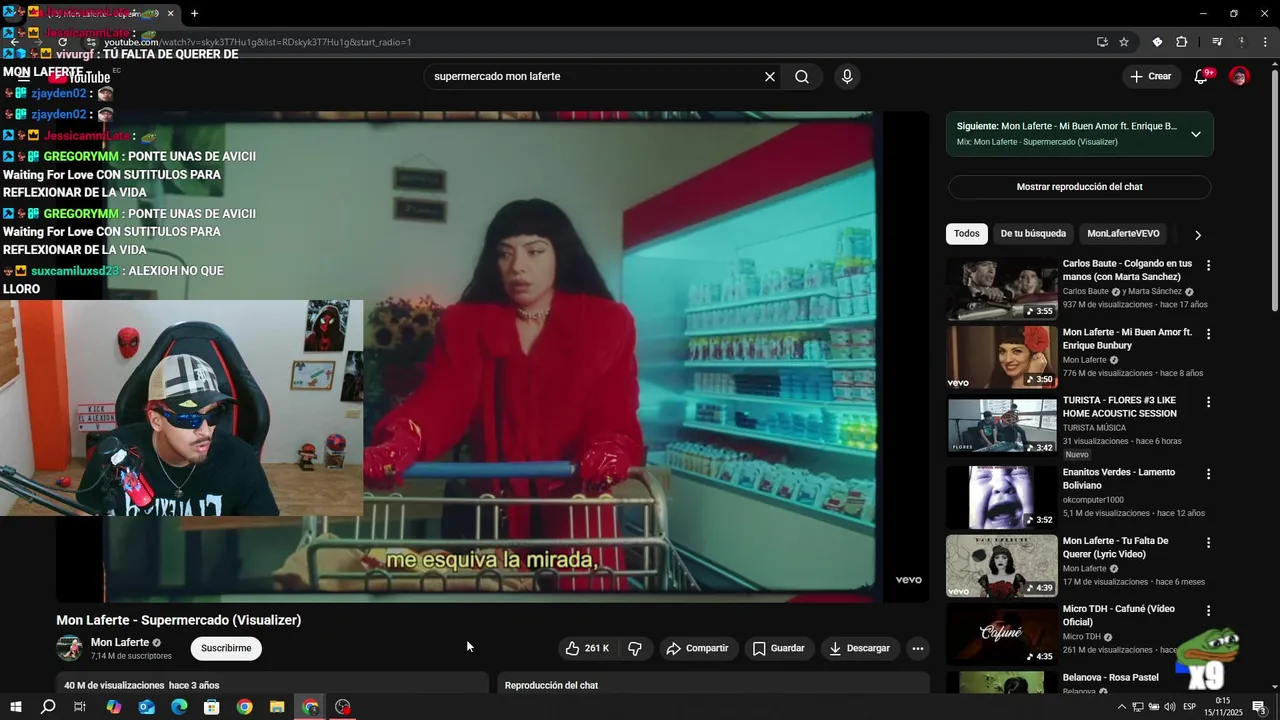Bookmark this page with the star
Image resolution: width=1280 pixels, height=720 pixels.
coord(1124,42)
